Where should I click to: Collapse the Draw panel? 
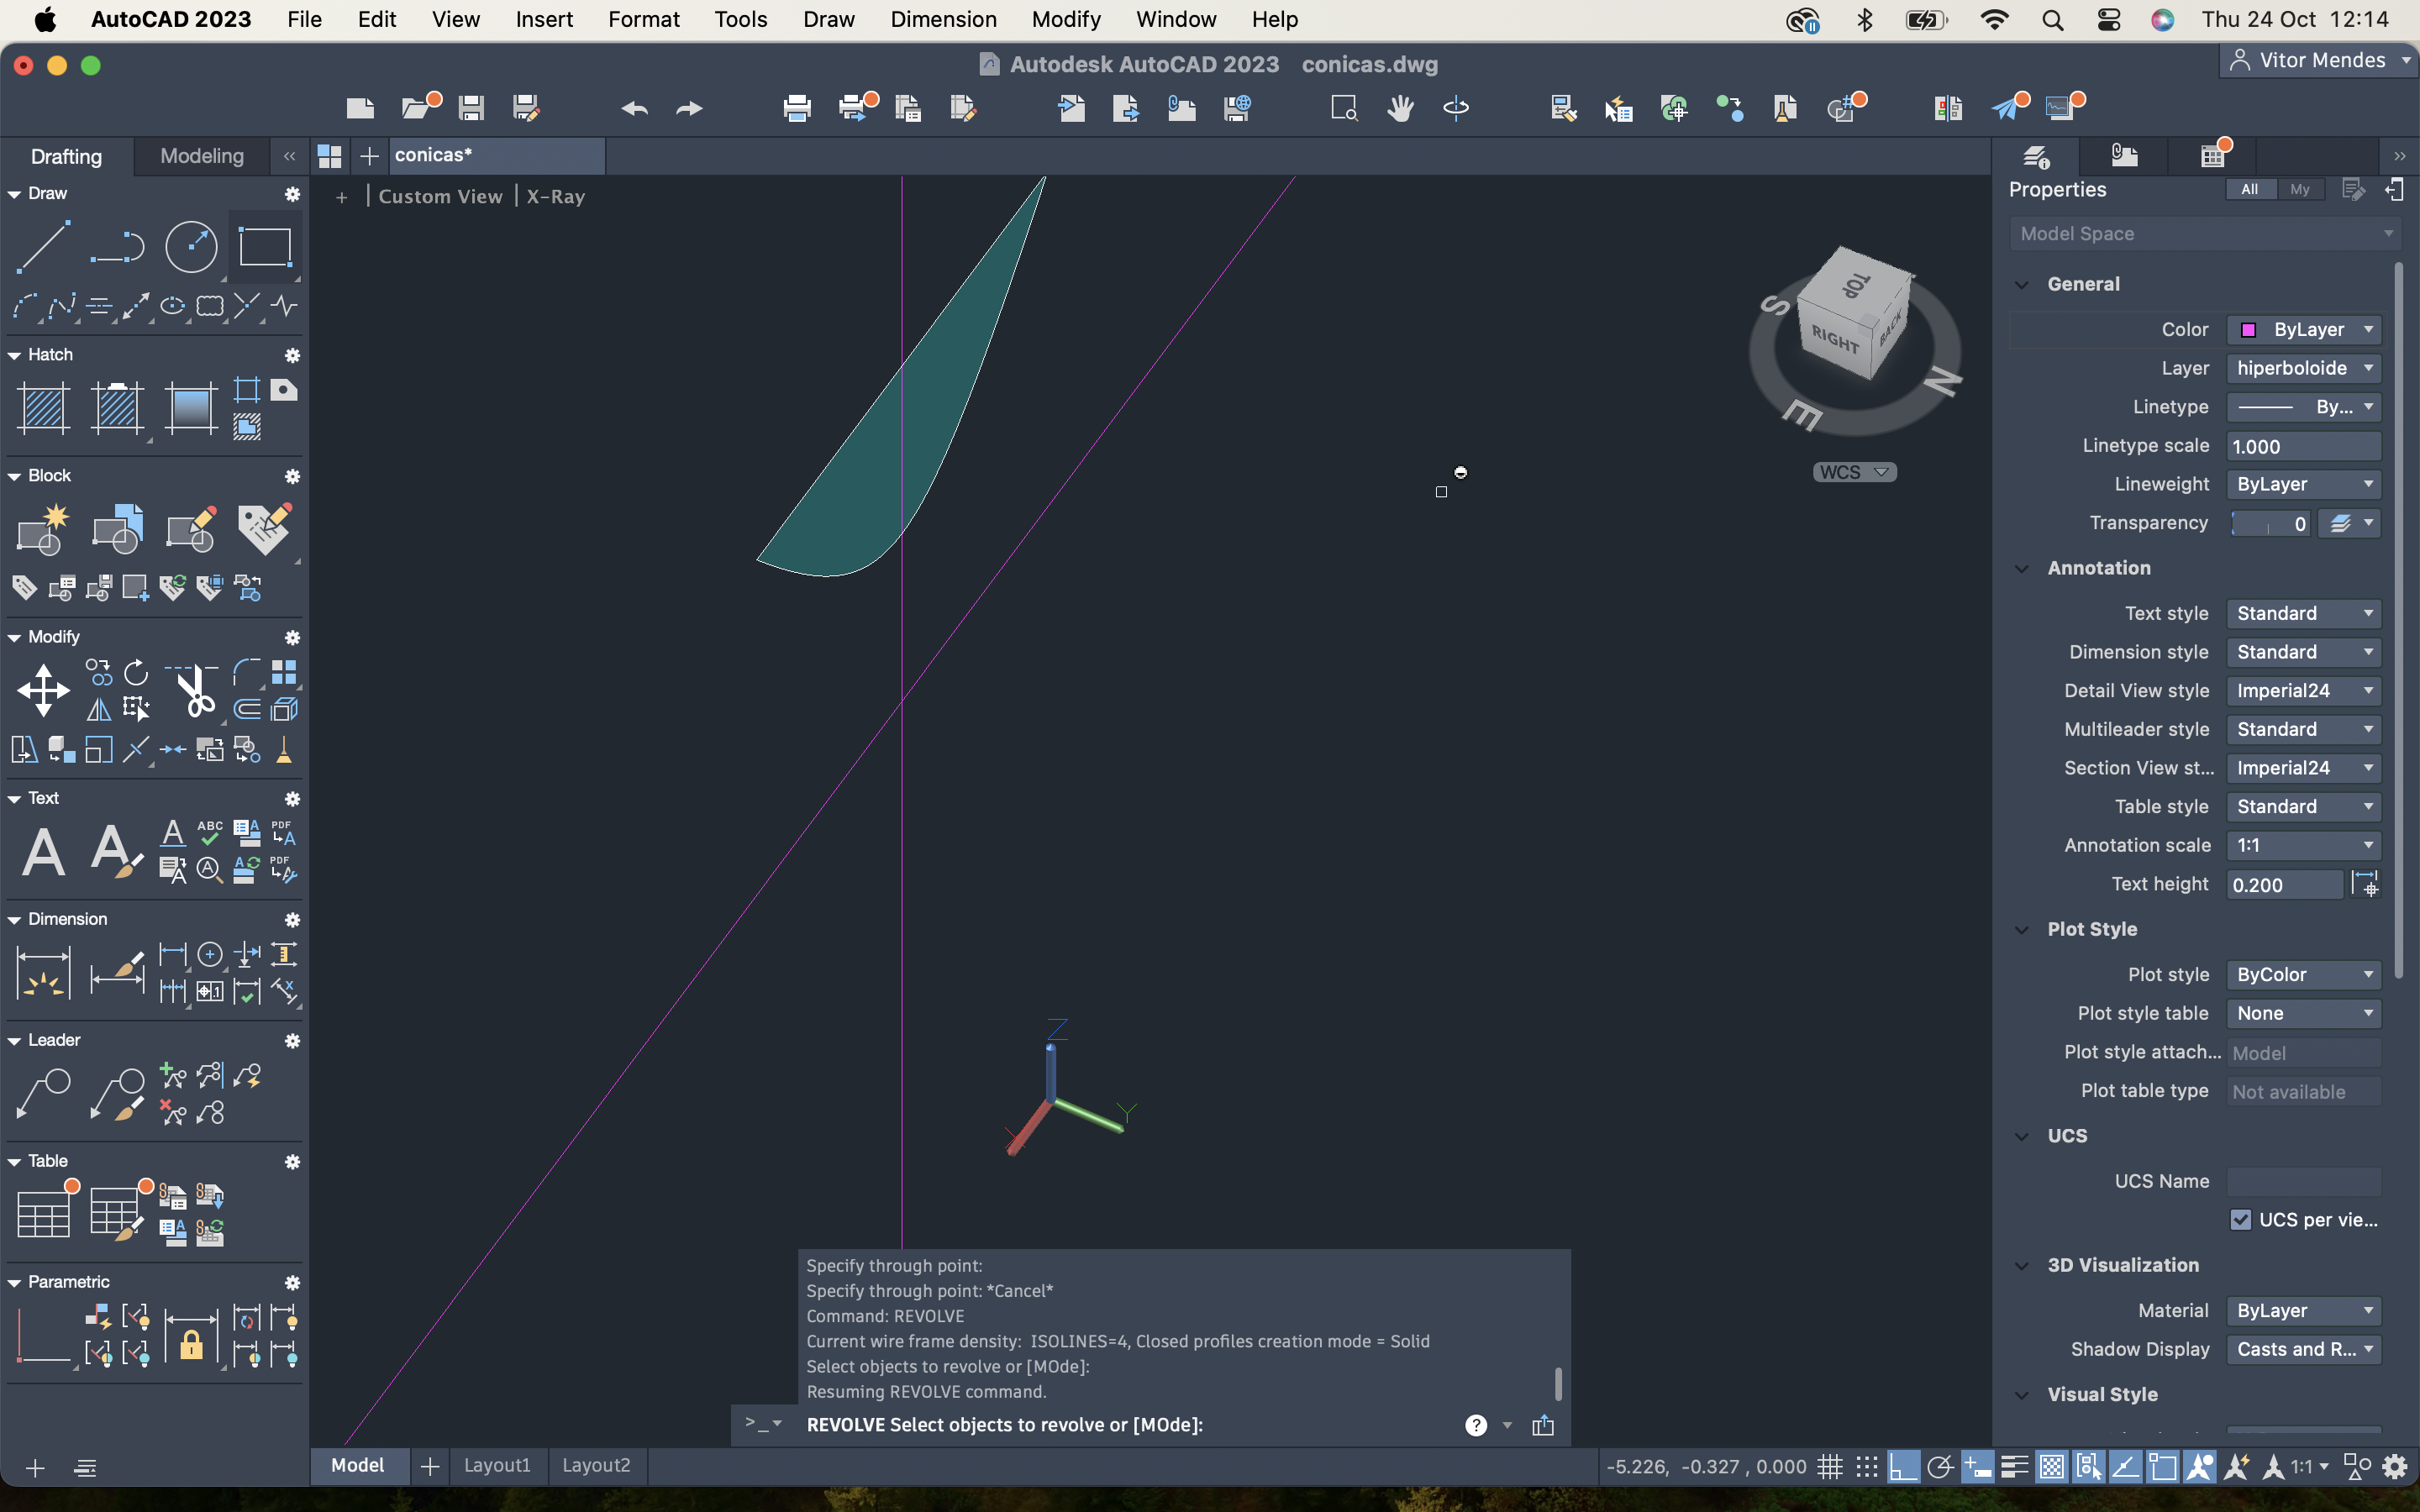[x=14, y=194]
